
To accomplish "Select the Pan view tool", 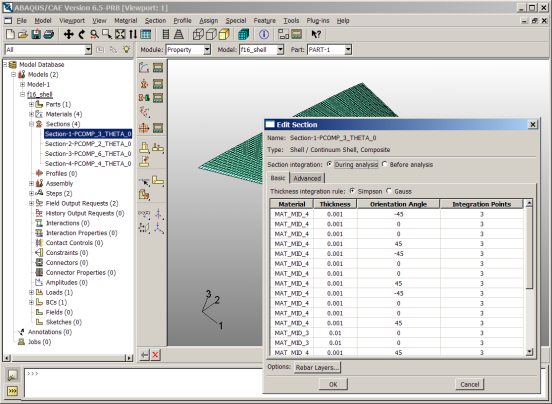I will coord(68,34).
